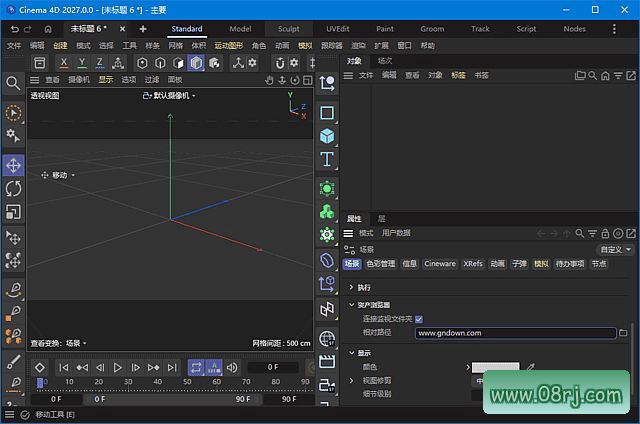The image size is (640, 424).
Task: Click the 相对路径 input field
Action: 516,333
